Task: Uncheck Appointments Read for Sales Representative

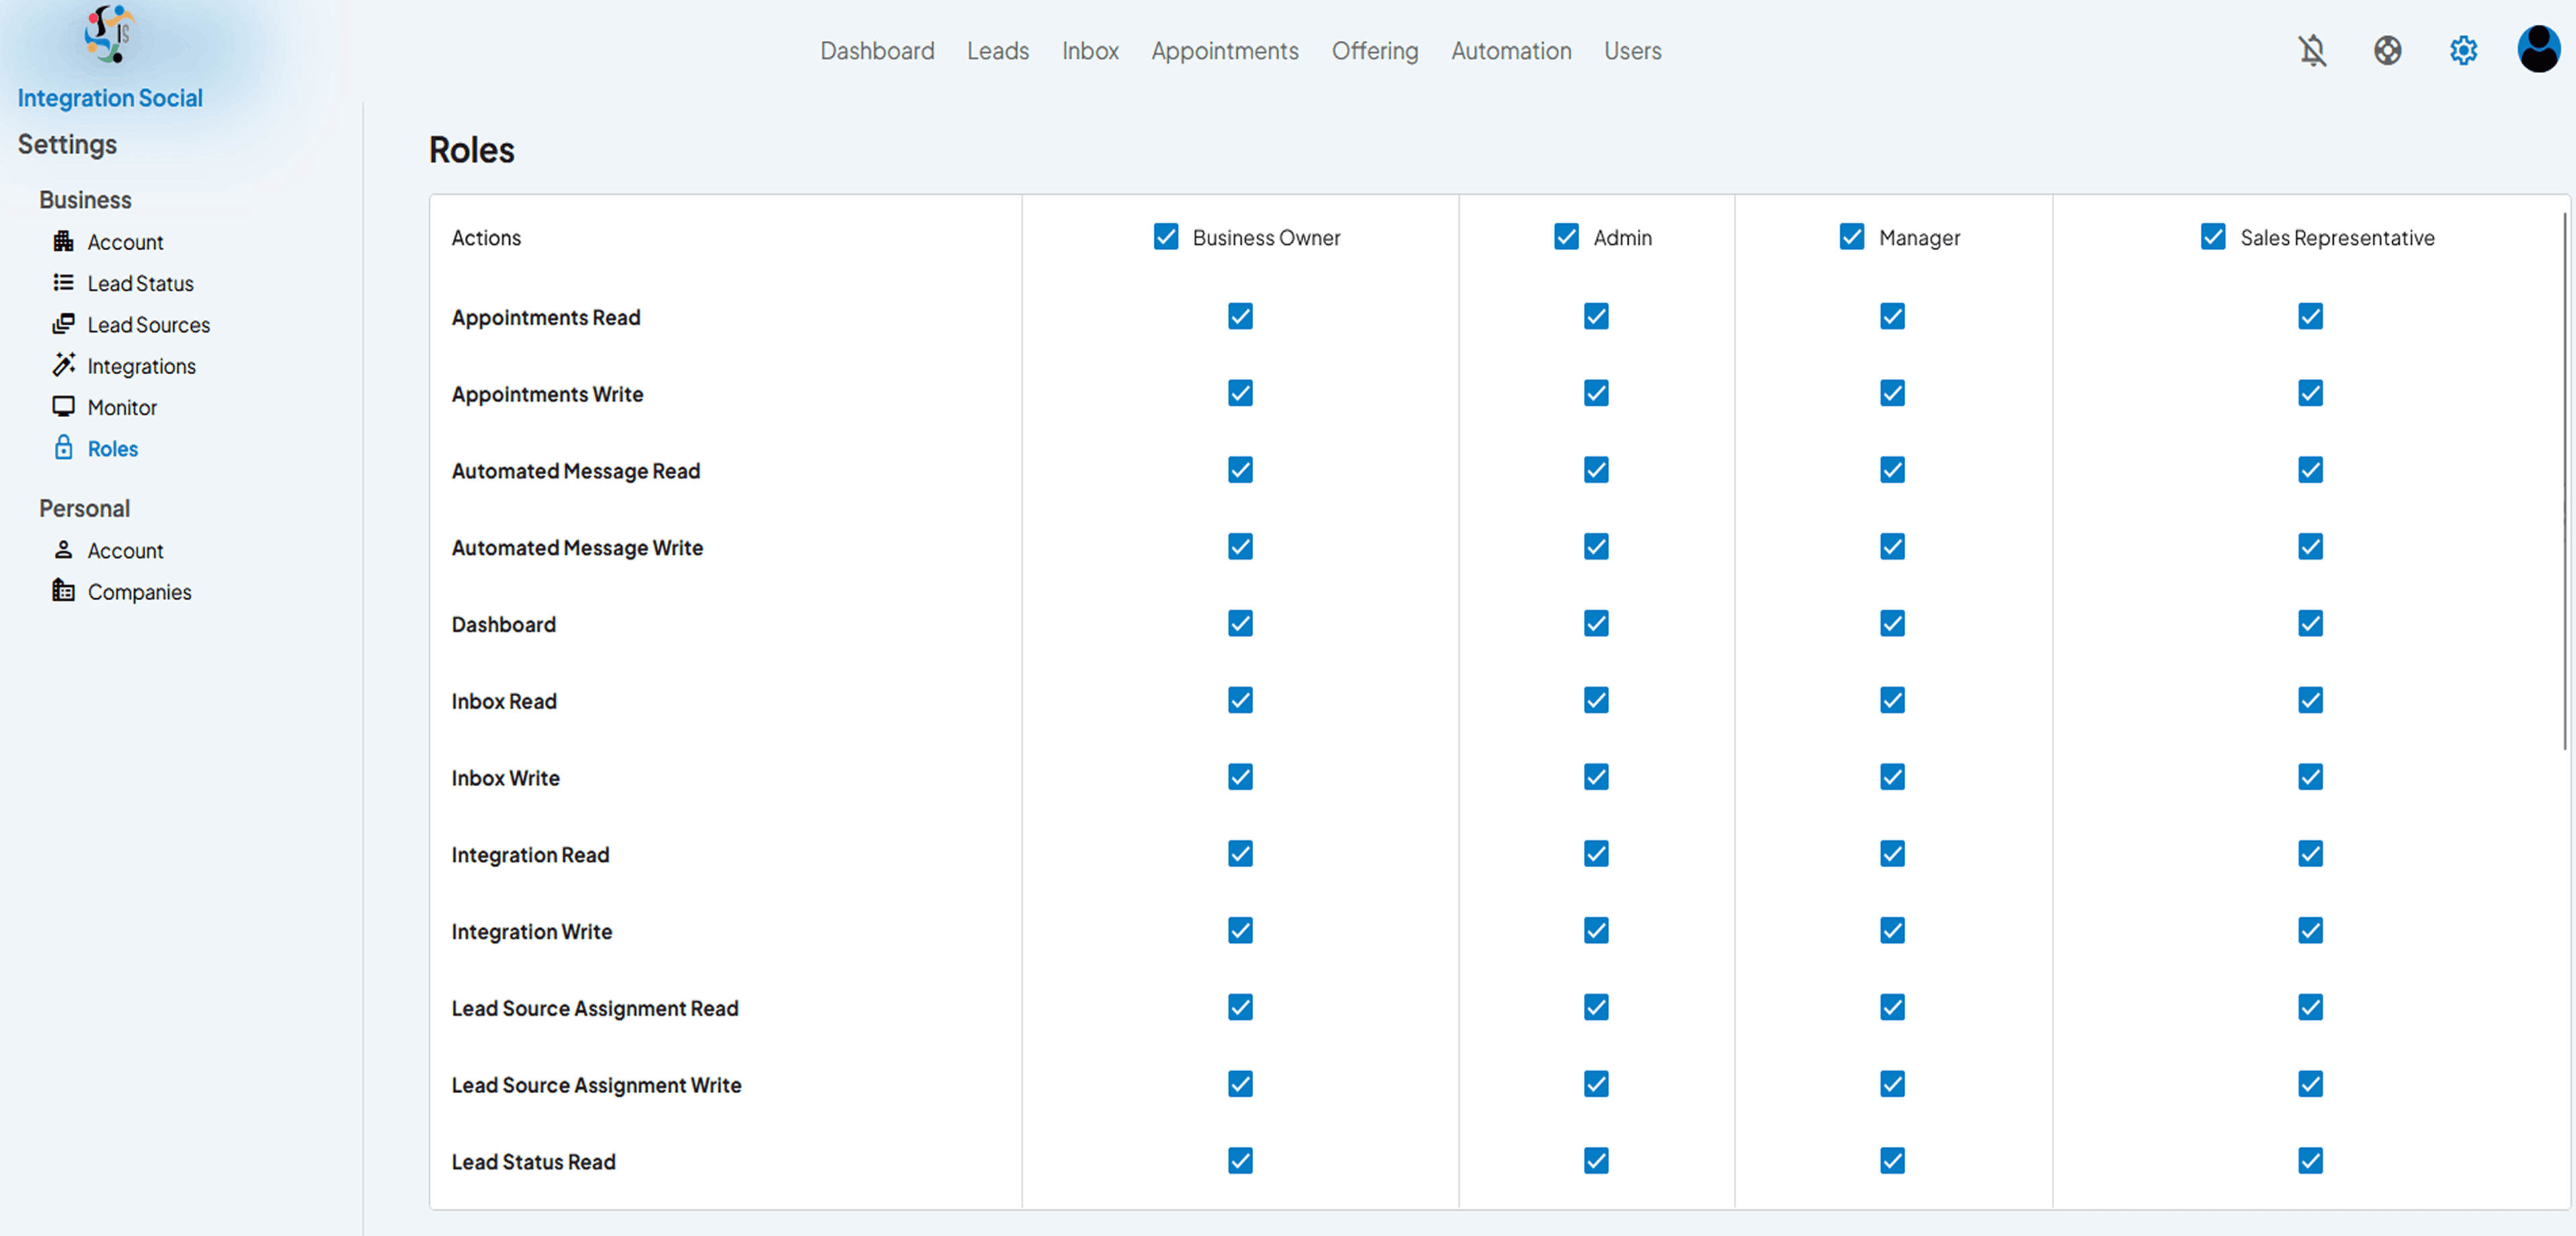Action: [x=2310, y=317]
